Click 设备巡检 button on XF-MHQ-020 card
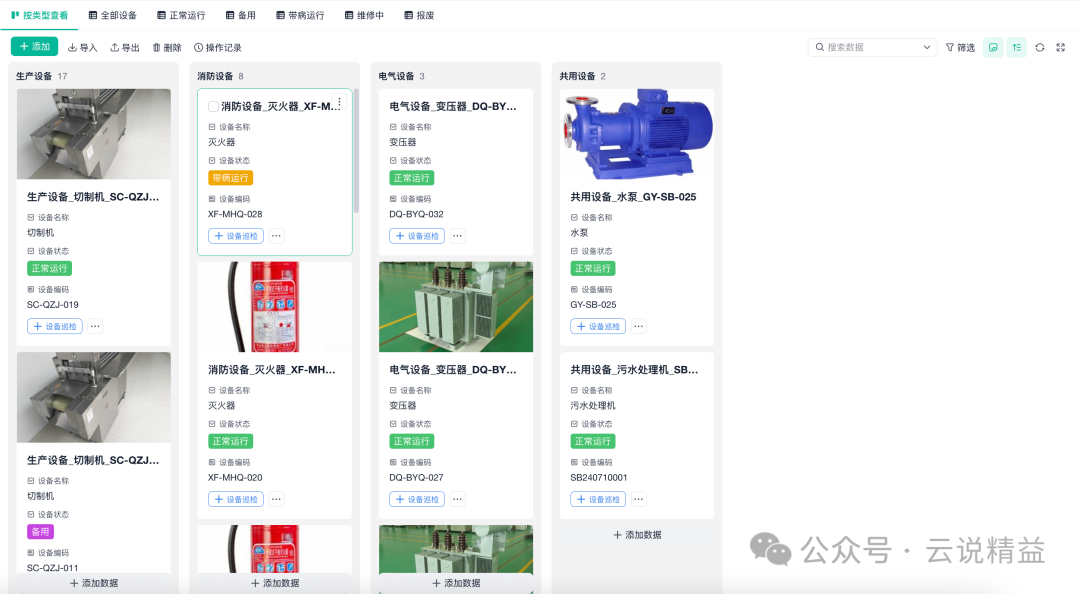Screen dimensions: 1080x594 236,499
